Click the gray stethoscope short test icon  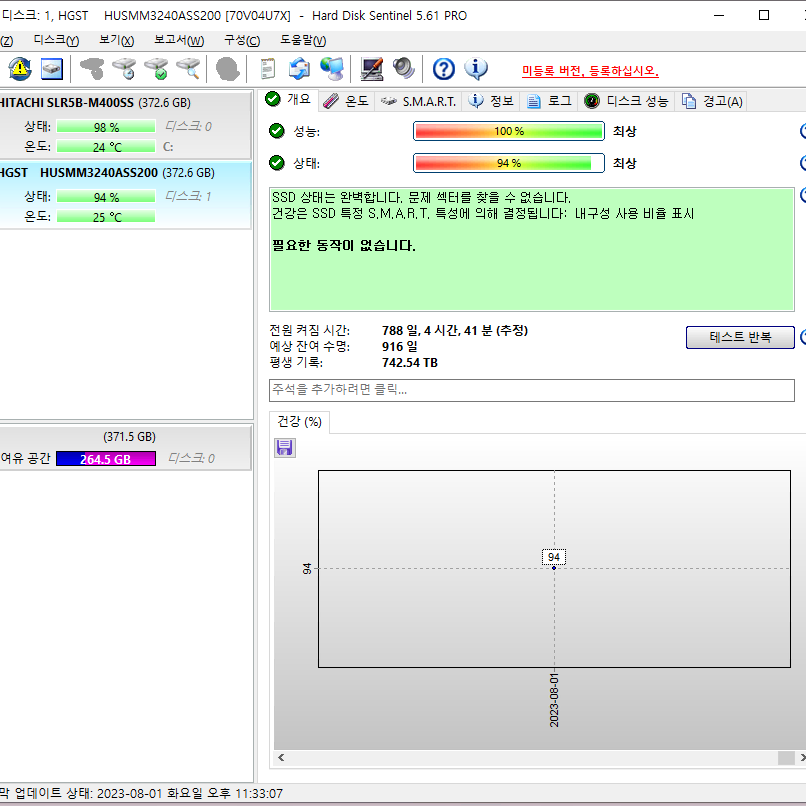click(92, 69)
